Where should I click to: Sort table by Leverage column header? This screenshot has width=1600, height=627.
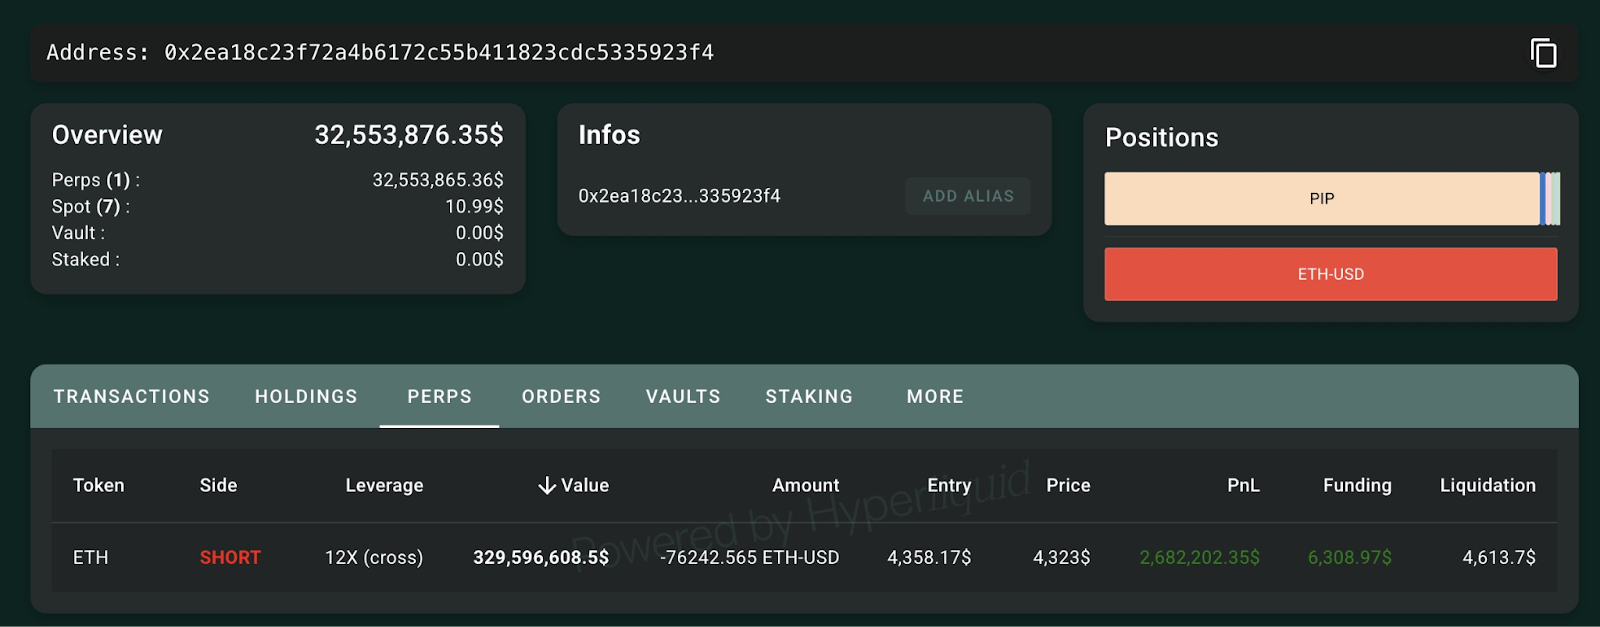tap(384, 486)
